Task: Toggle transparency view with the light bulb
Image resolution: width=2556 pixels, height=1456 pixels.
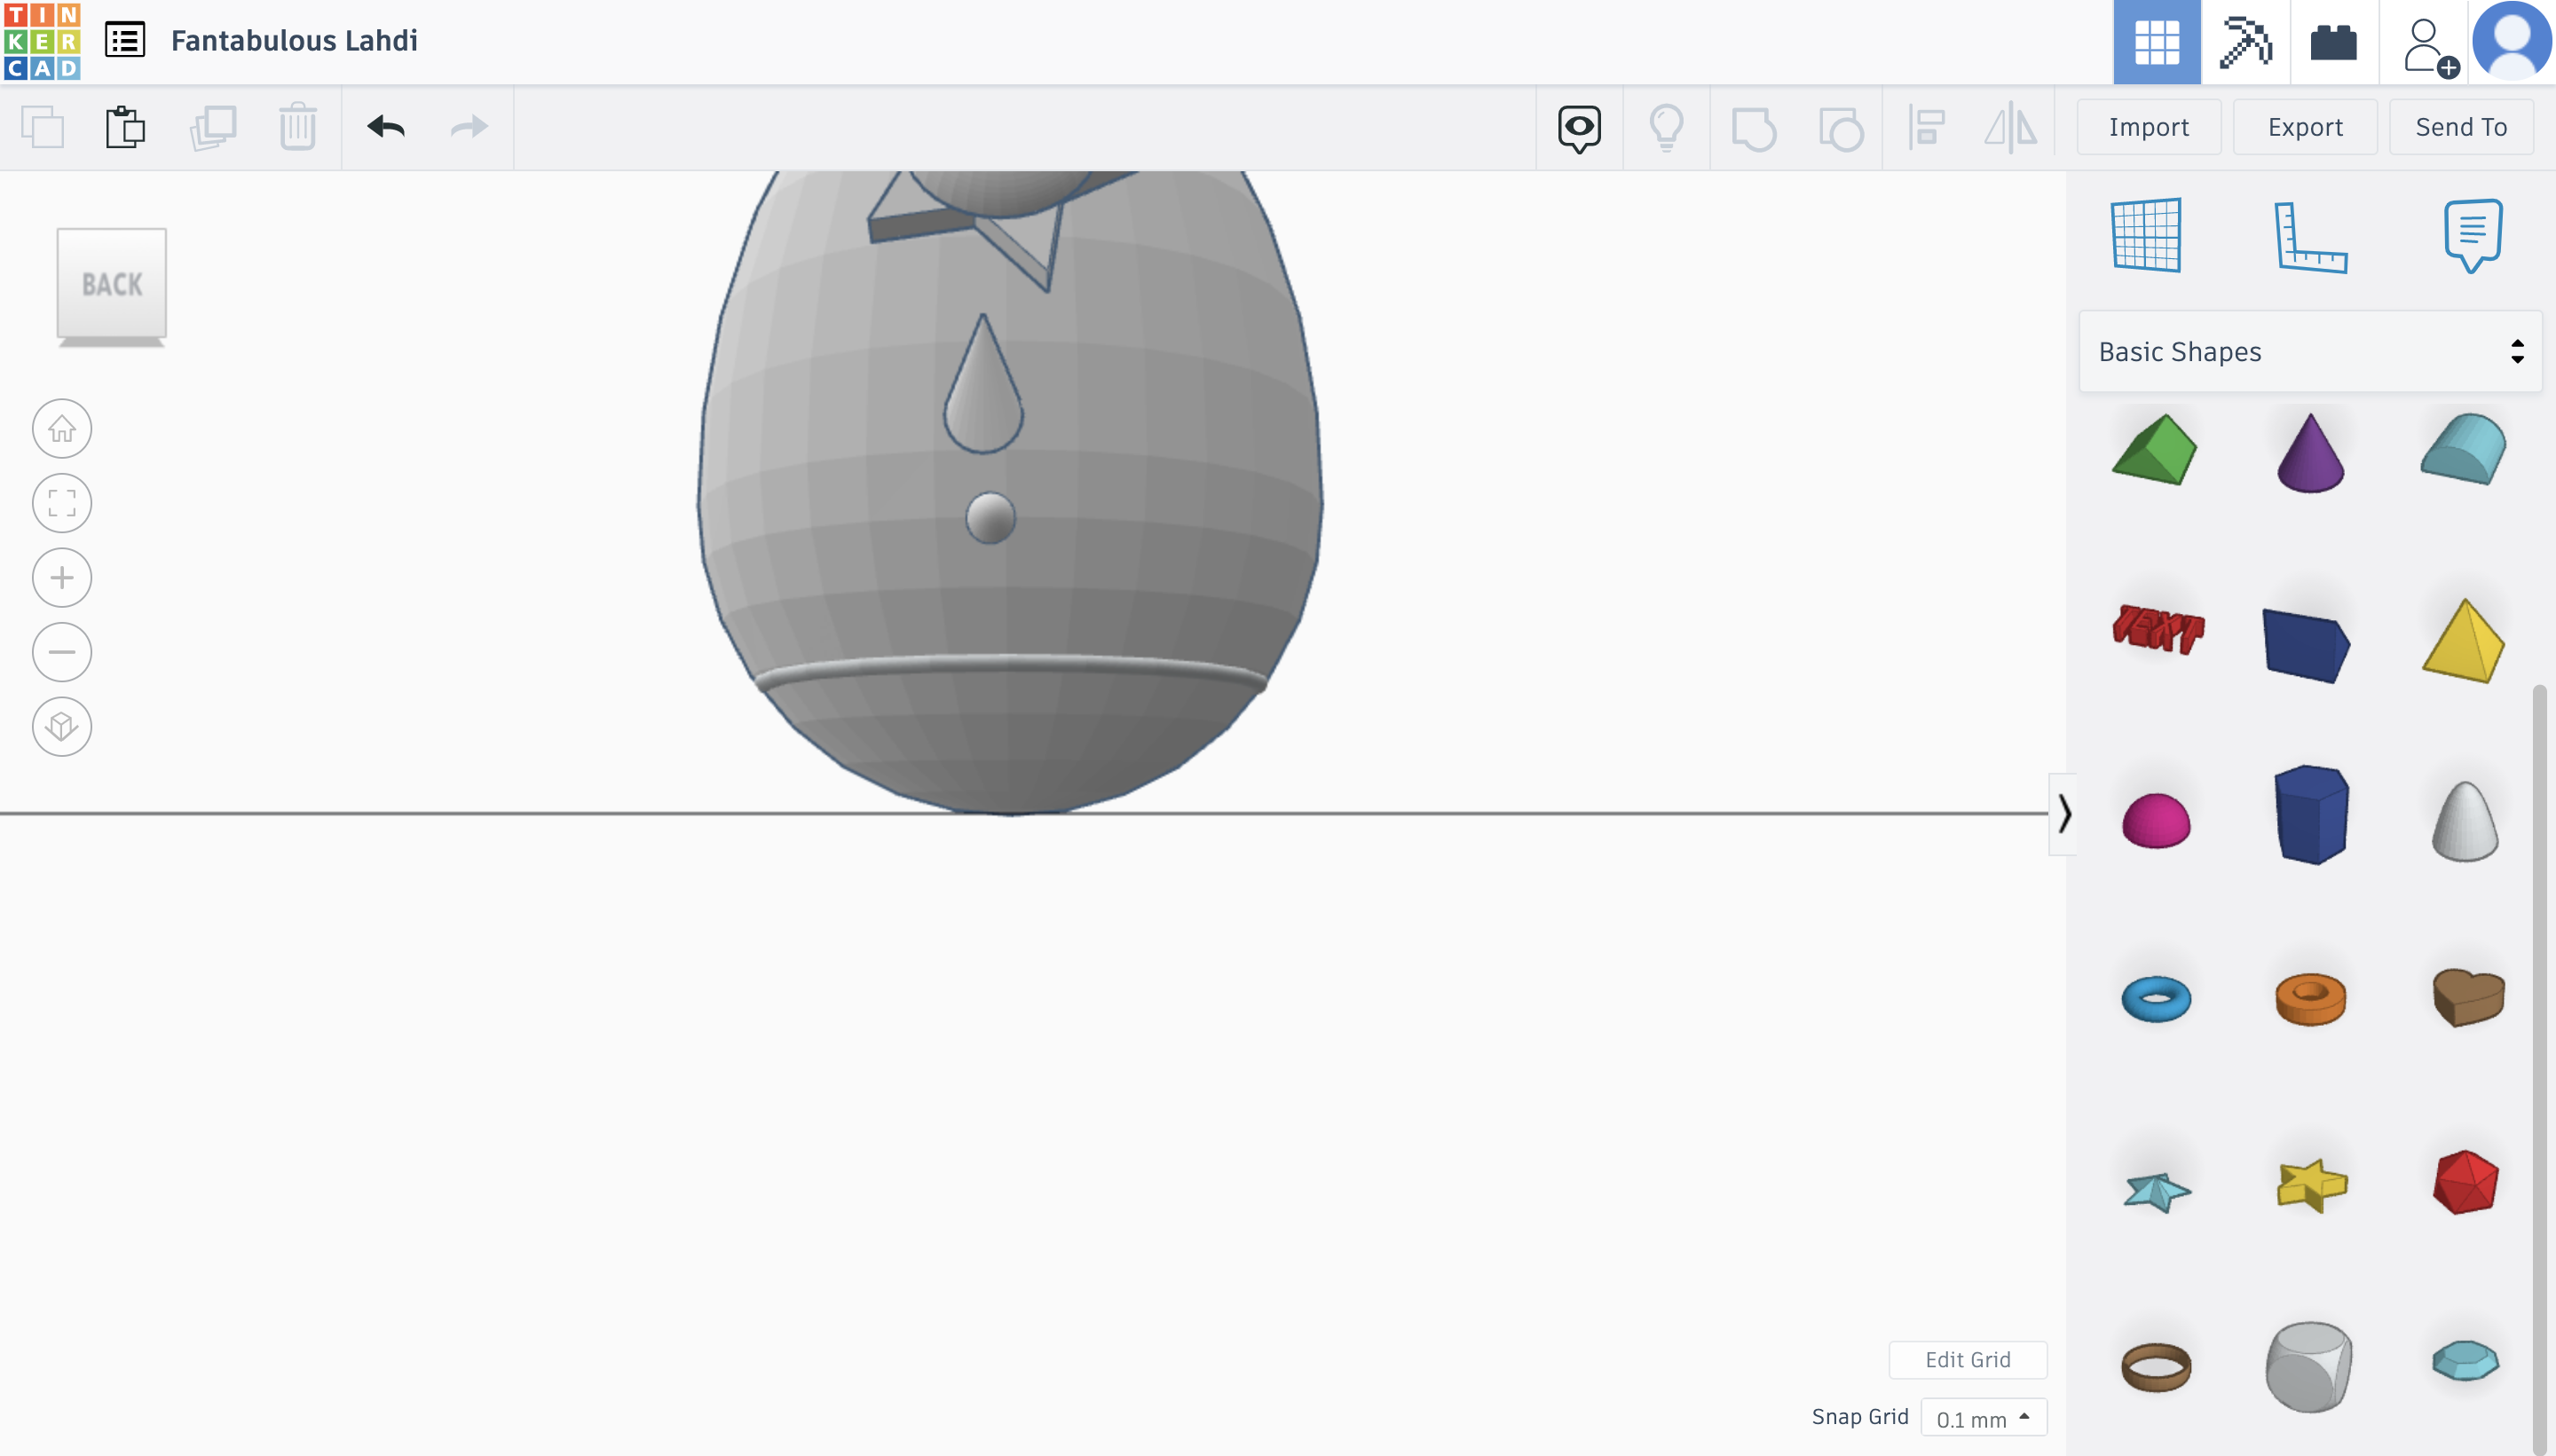Action: [x=1665, y=127]
